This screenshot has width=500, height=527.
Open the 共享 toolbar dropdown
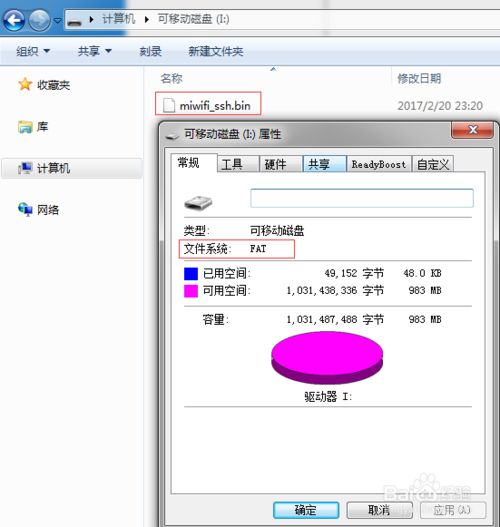point(94,51)
